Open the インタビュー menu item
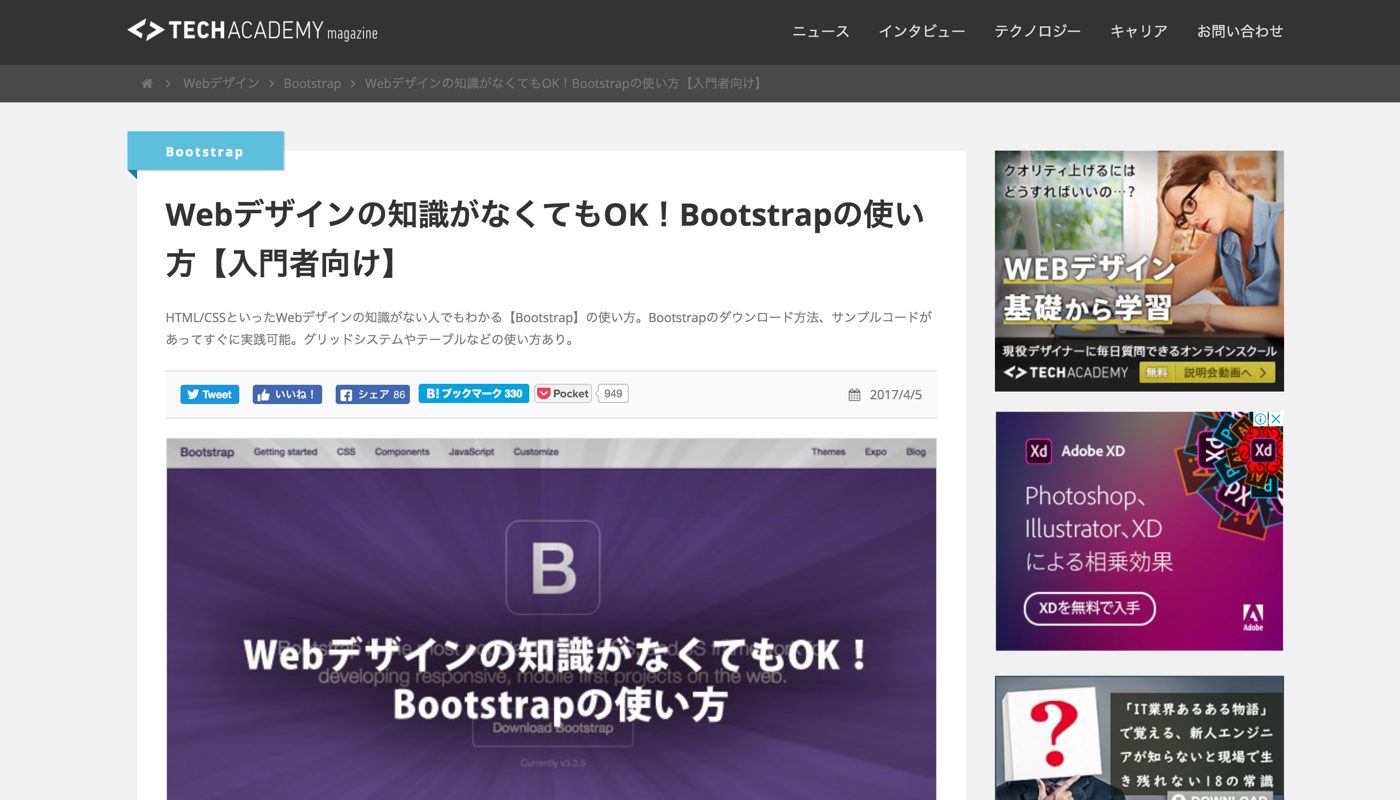Screen dimensions: 1400x800 [x=922, y=31]
